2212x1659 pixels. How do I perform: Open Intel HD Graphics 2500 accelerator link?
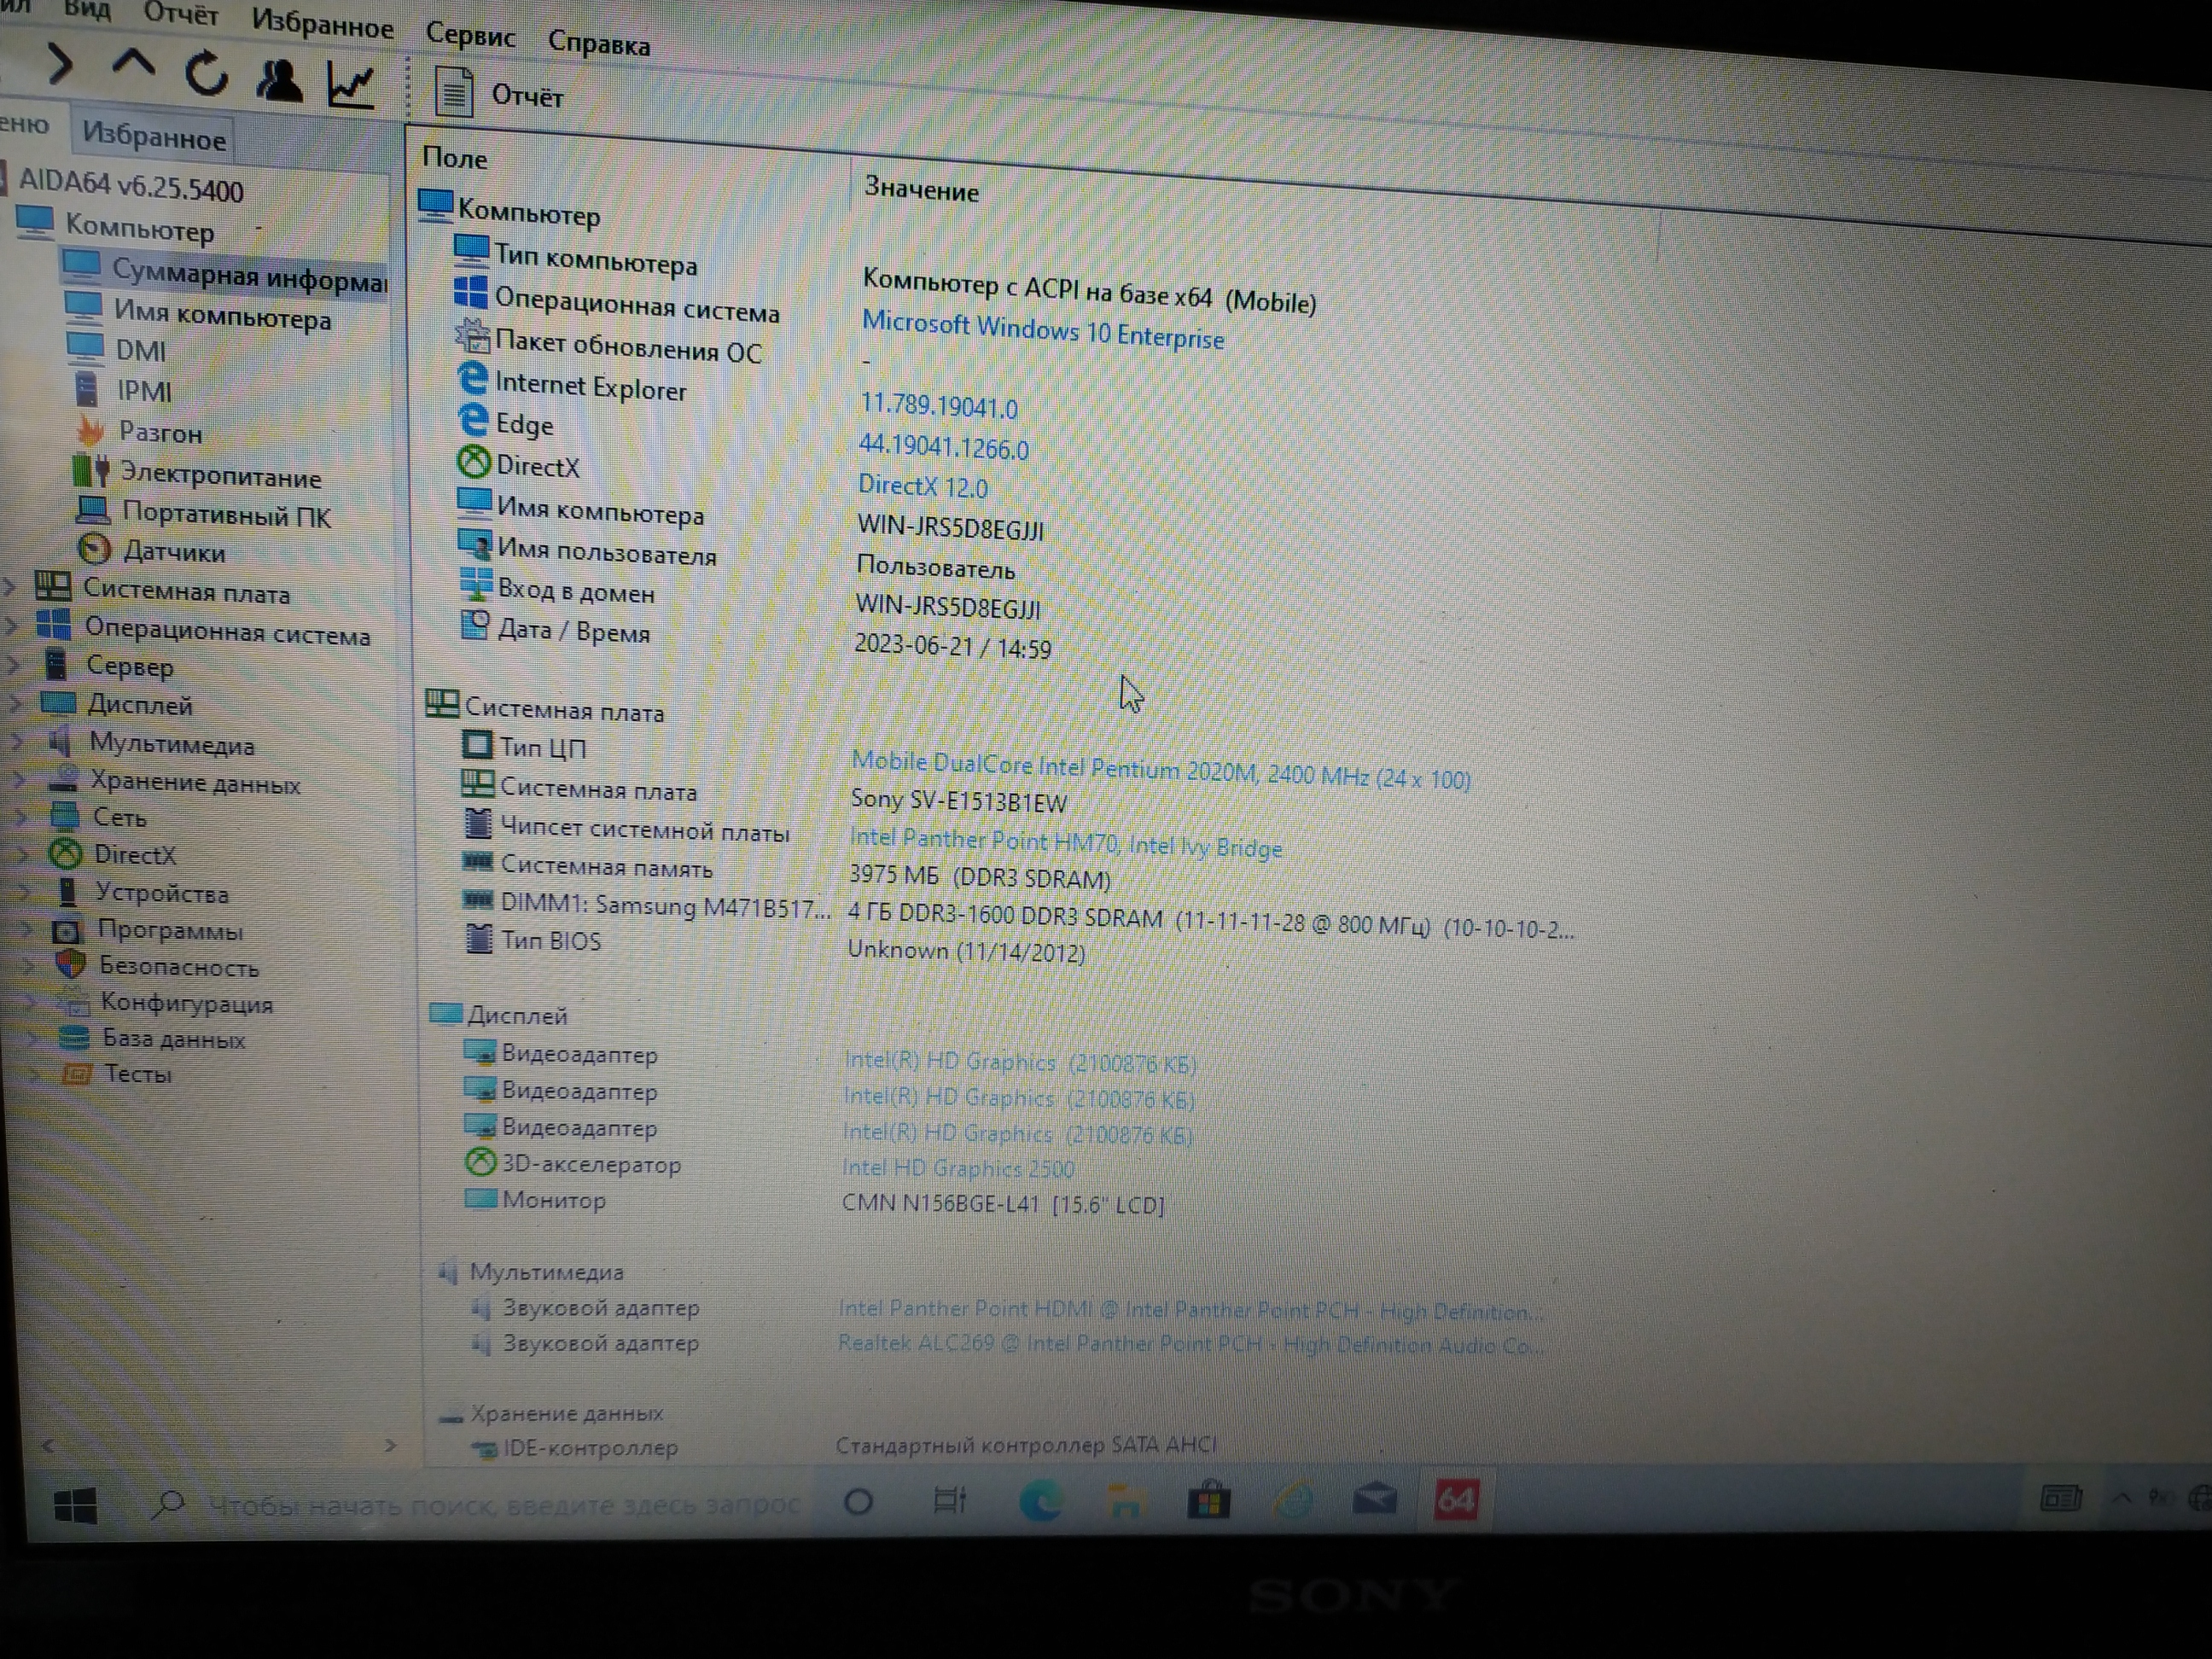(x=957, y=1167)
